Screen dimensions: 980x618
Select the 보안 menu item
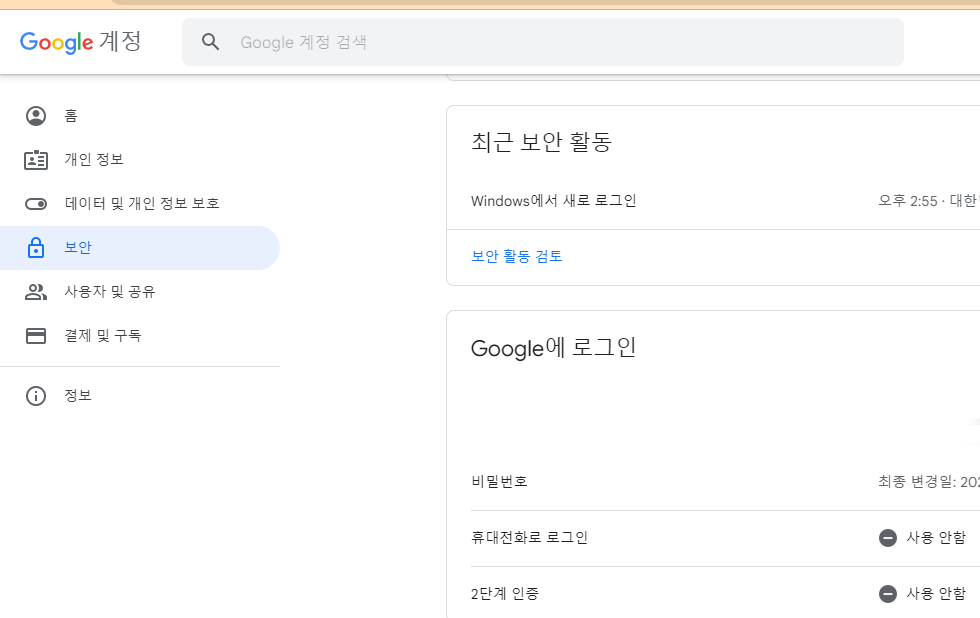click(x=140, y=247)
